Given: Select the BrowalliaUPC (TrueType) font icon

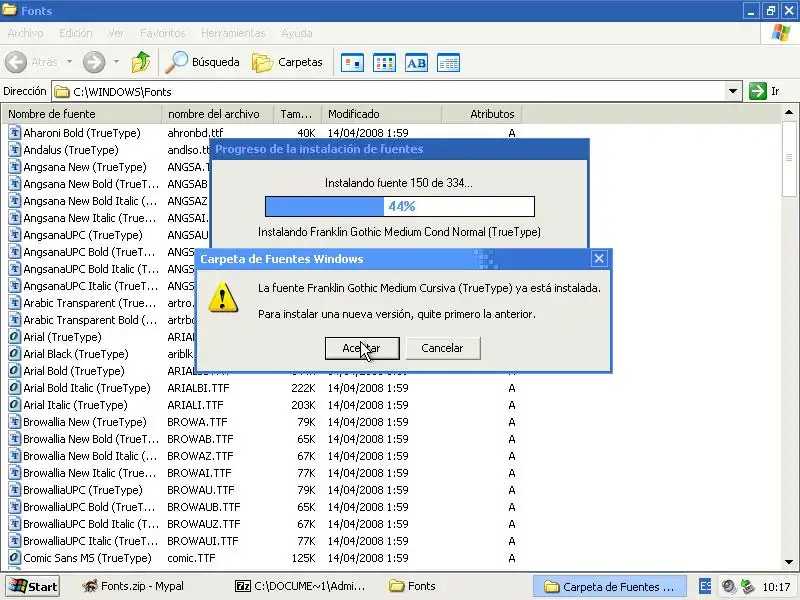Looking at the screenshot, I should coord(15,490).
